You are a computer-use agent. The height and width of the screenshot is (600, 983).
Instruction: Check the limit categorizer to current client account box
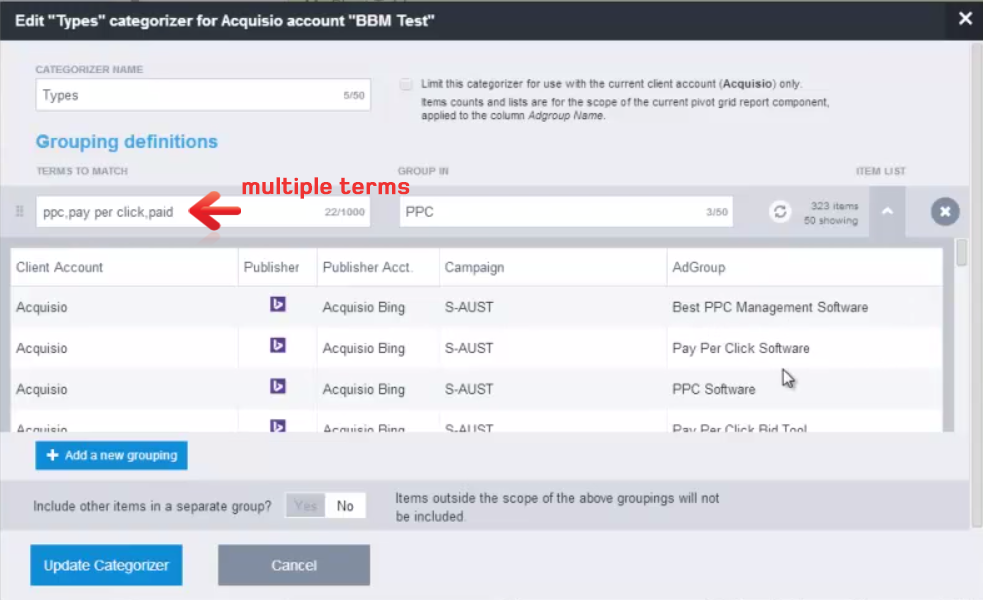406,84
